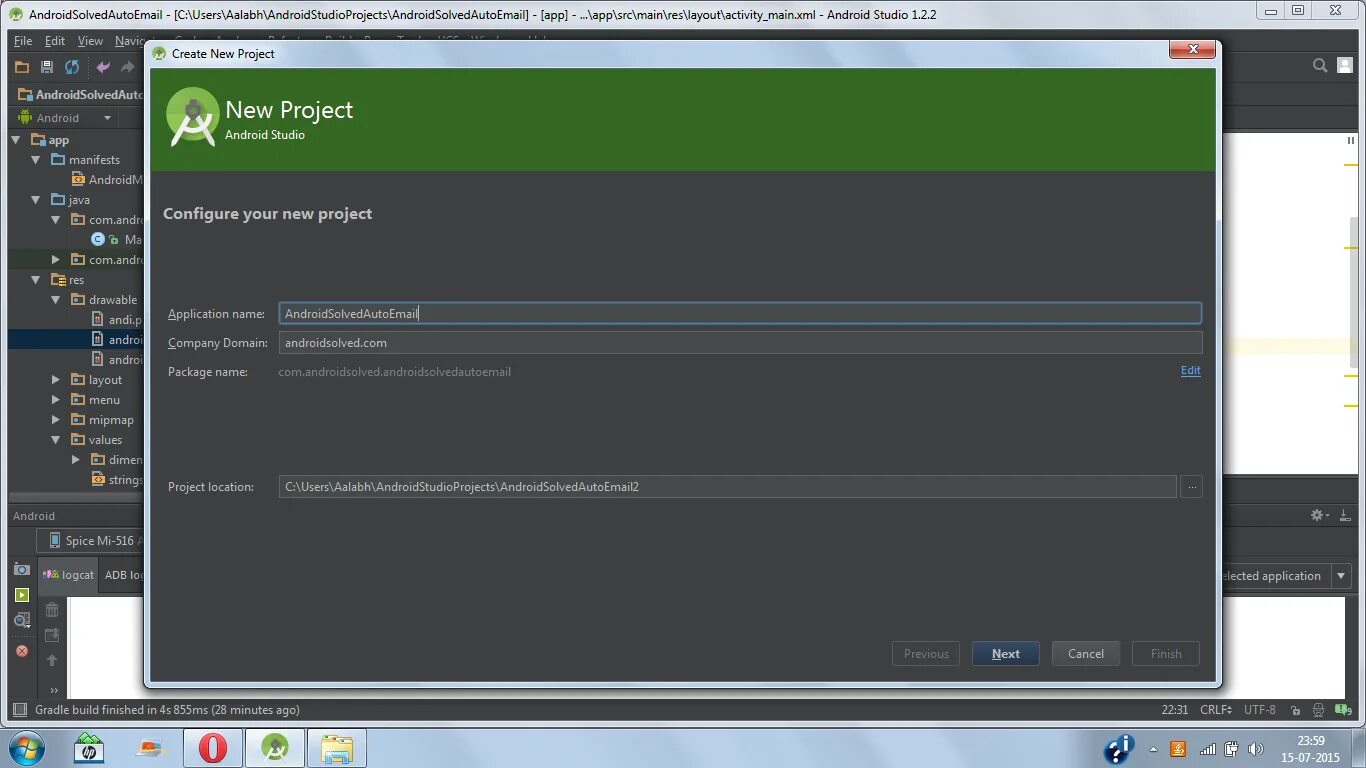Screen dimensions: 1366x768
Task: Collapse the java folder node
Action: 36,200
